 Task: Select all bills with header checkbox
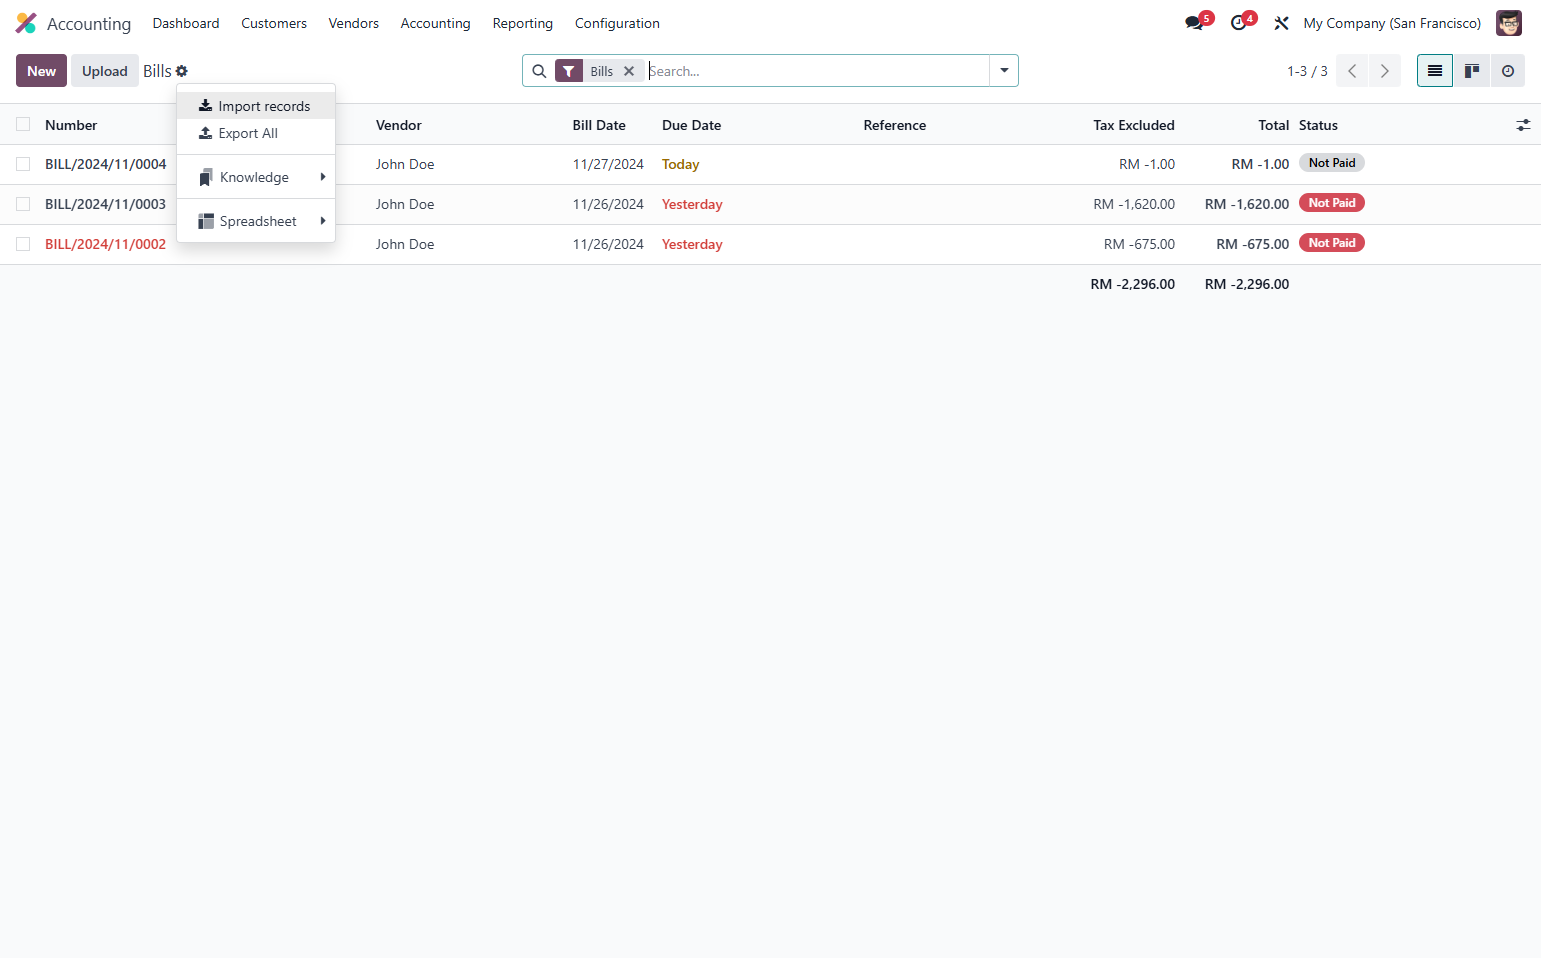coord(23,125)
